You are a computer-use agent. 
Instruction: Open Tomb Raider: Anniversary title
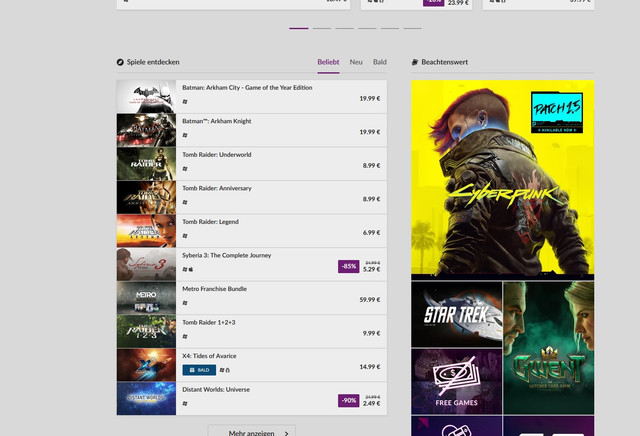pyautogui.click(x=216, y=188)
